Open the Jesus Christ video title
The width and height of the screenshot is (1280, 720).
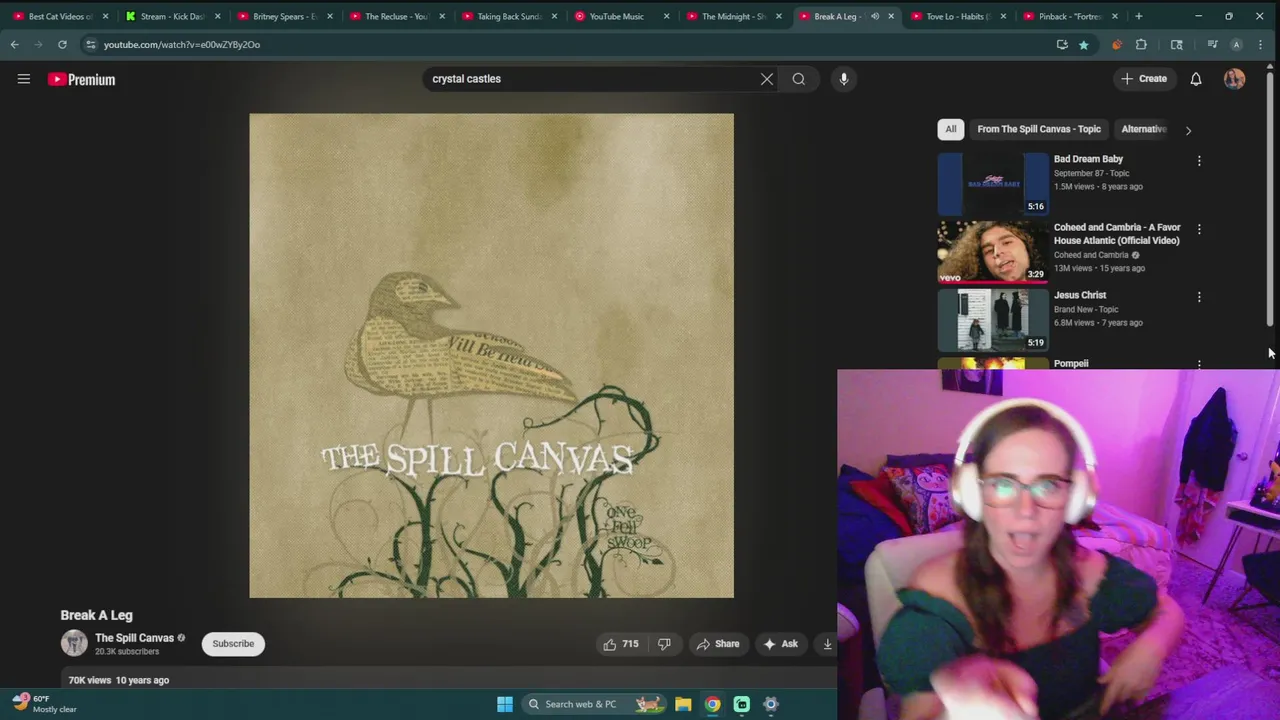(1080, 295)
